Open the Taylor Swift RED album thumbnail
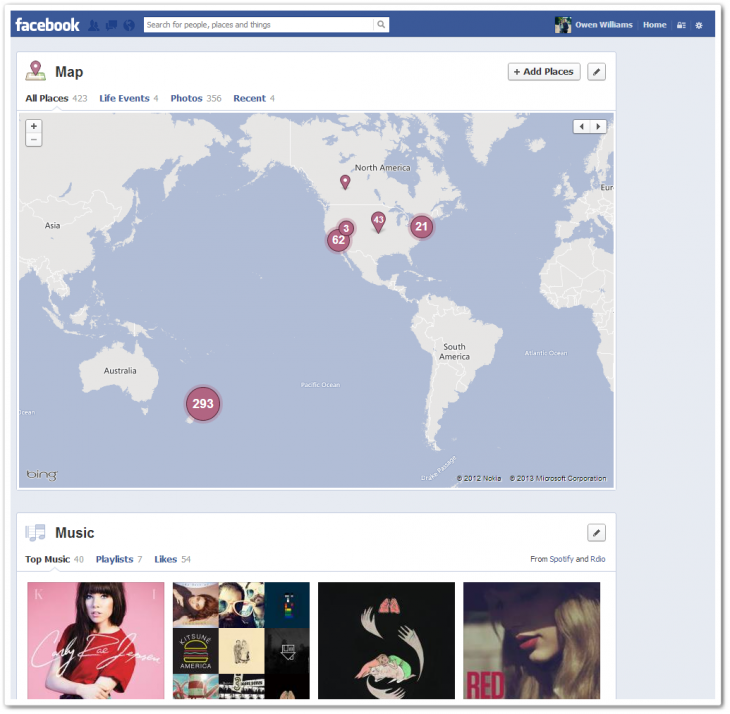The height and width of the screenshot is (714, 730). 531,640
